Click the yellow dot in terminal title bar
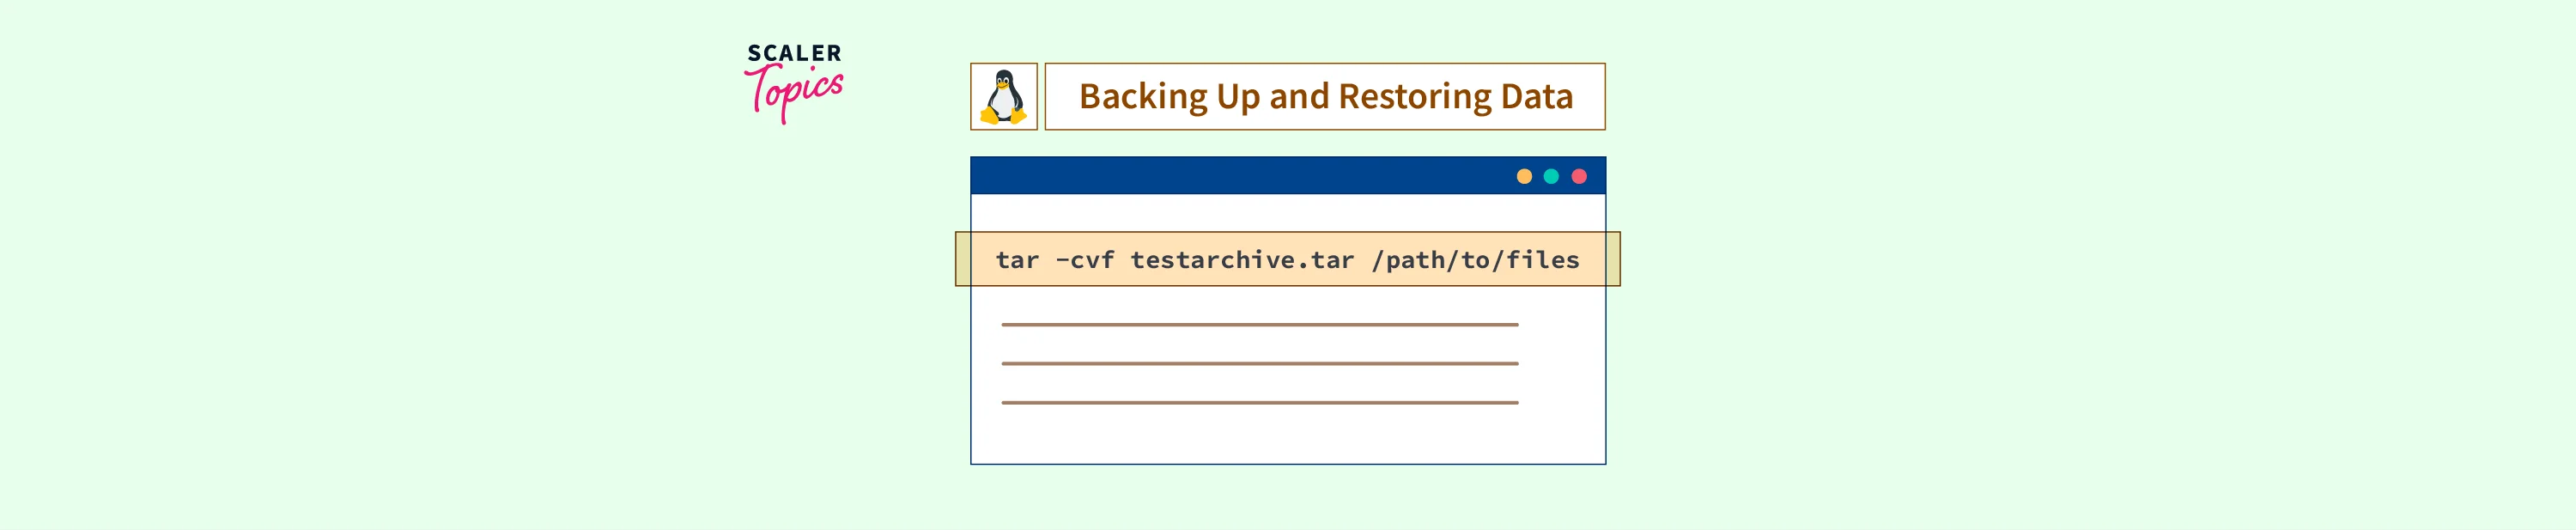Image resolution: width=2576 pixels, height=530 pixels. tap(1524, 177)
